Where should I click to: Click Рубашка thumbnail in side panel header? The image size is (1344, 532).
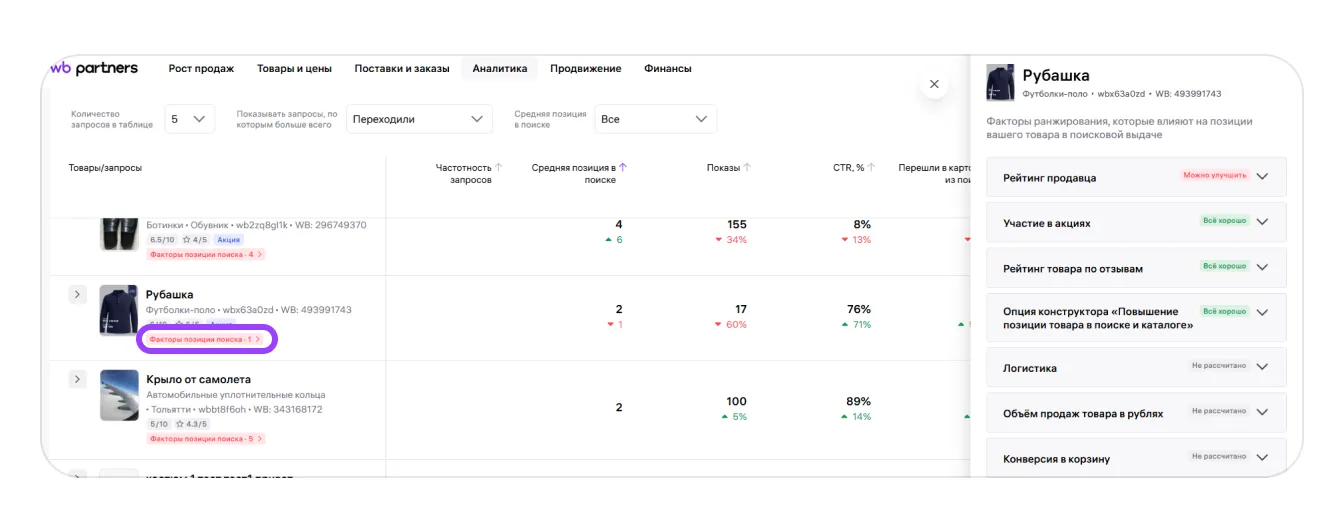coord(1000,83)
